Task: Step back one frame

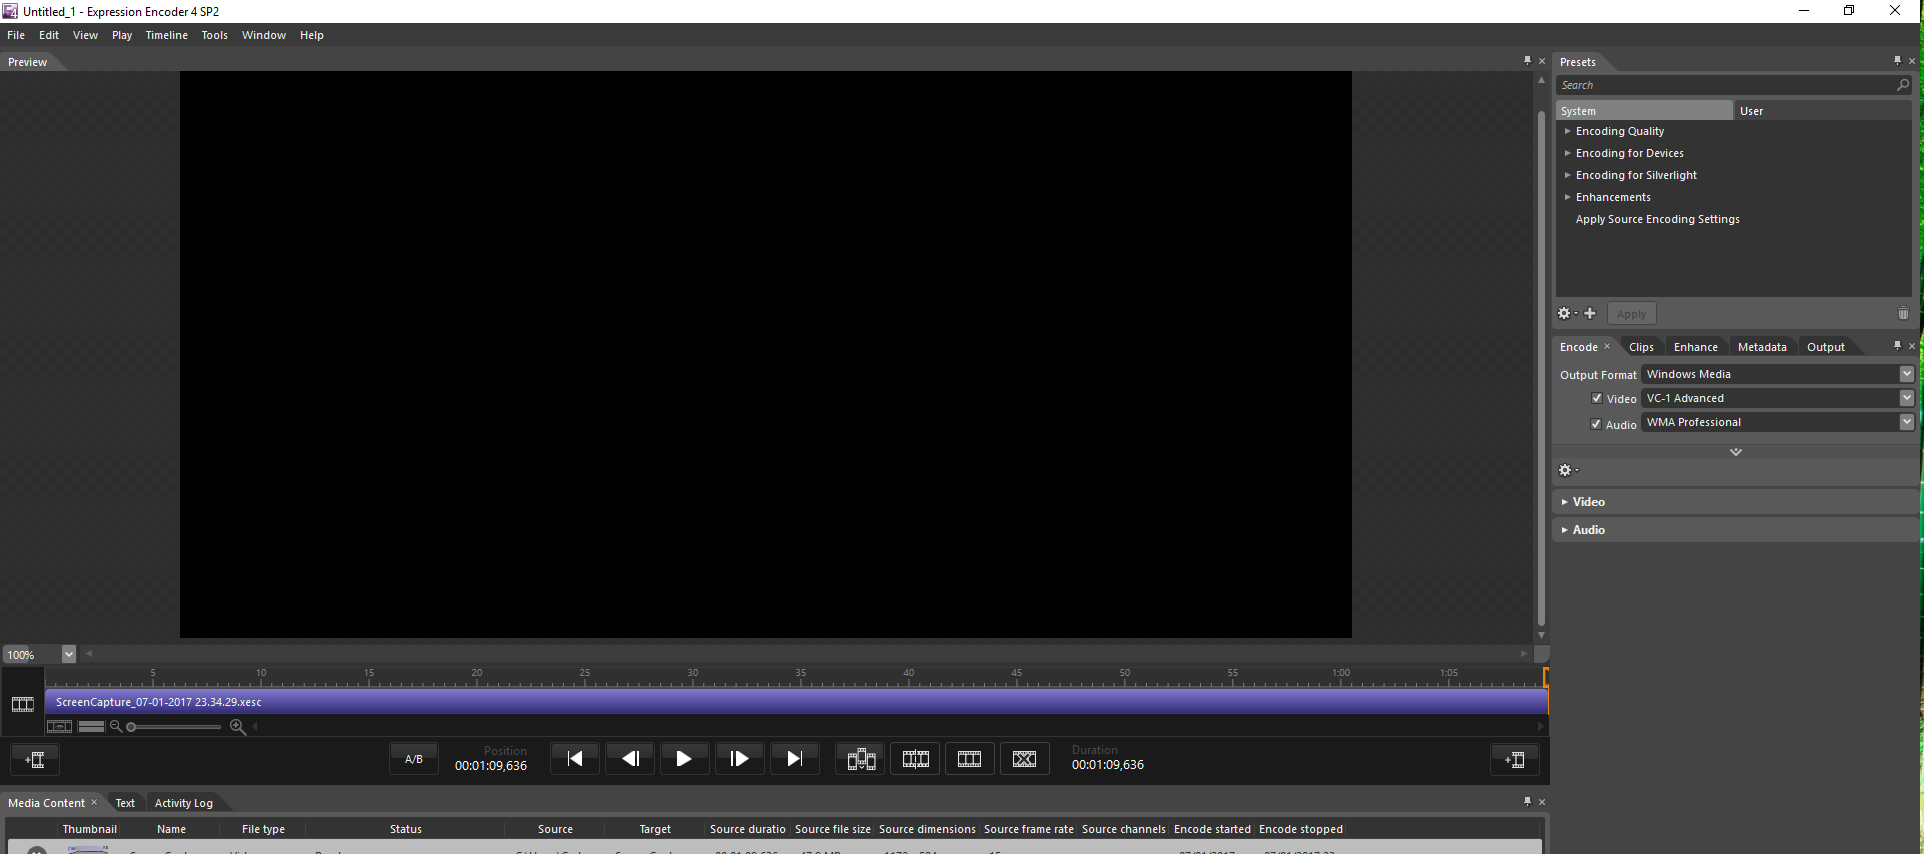Action: coord(630,759)
